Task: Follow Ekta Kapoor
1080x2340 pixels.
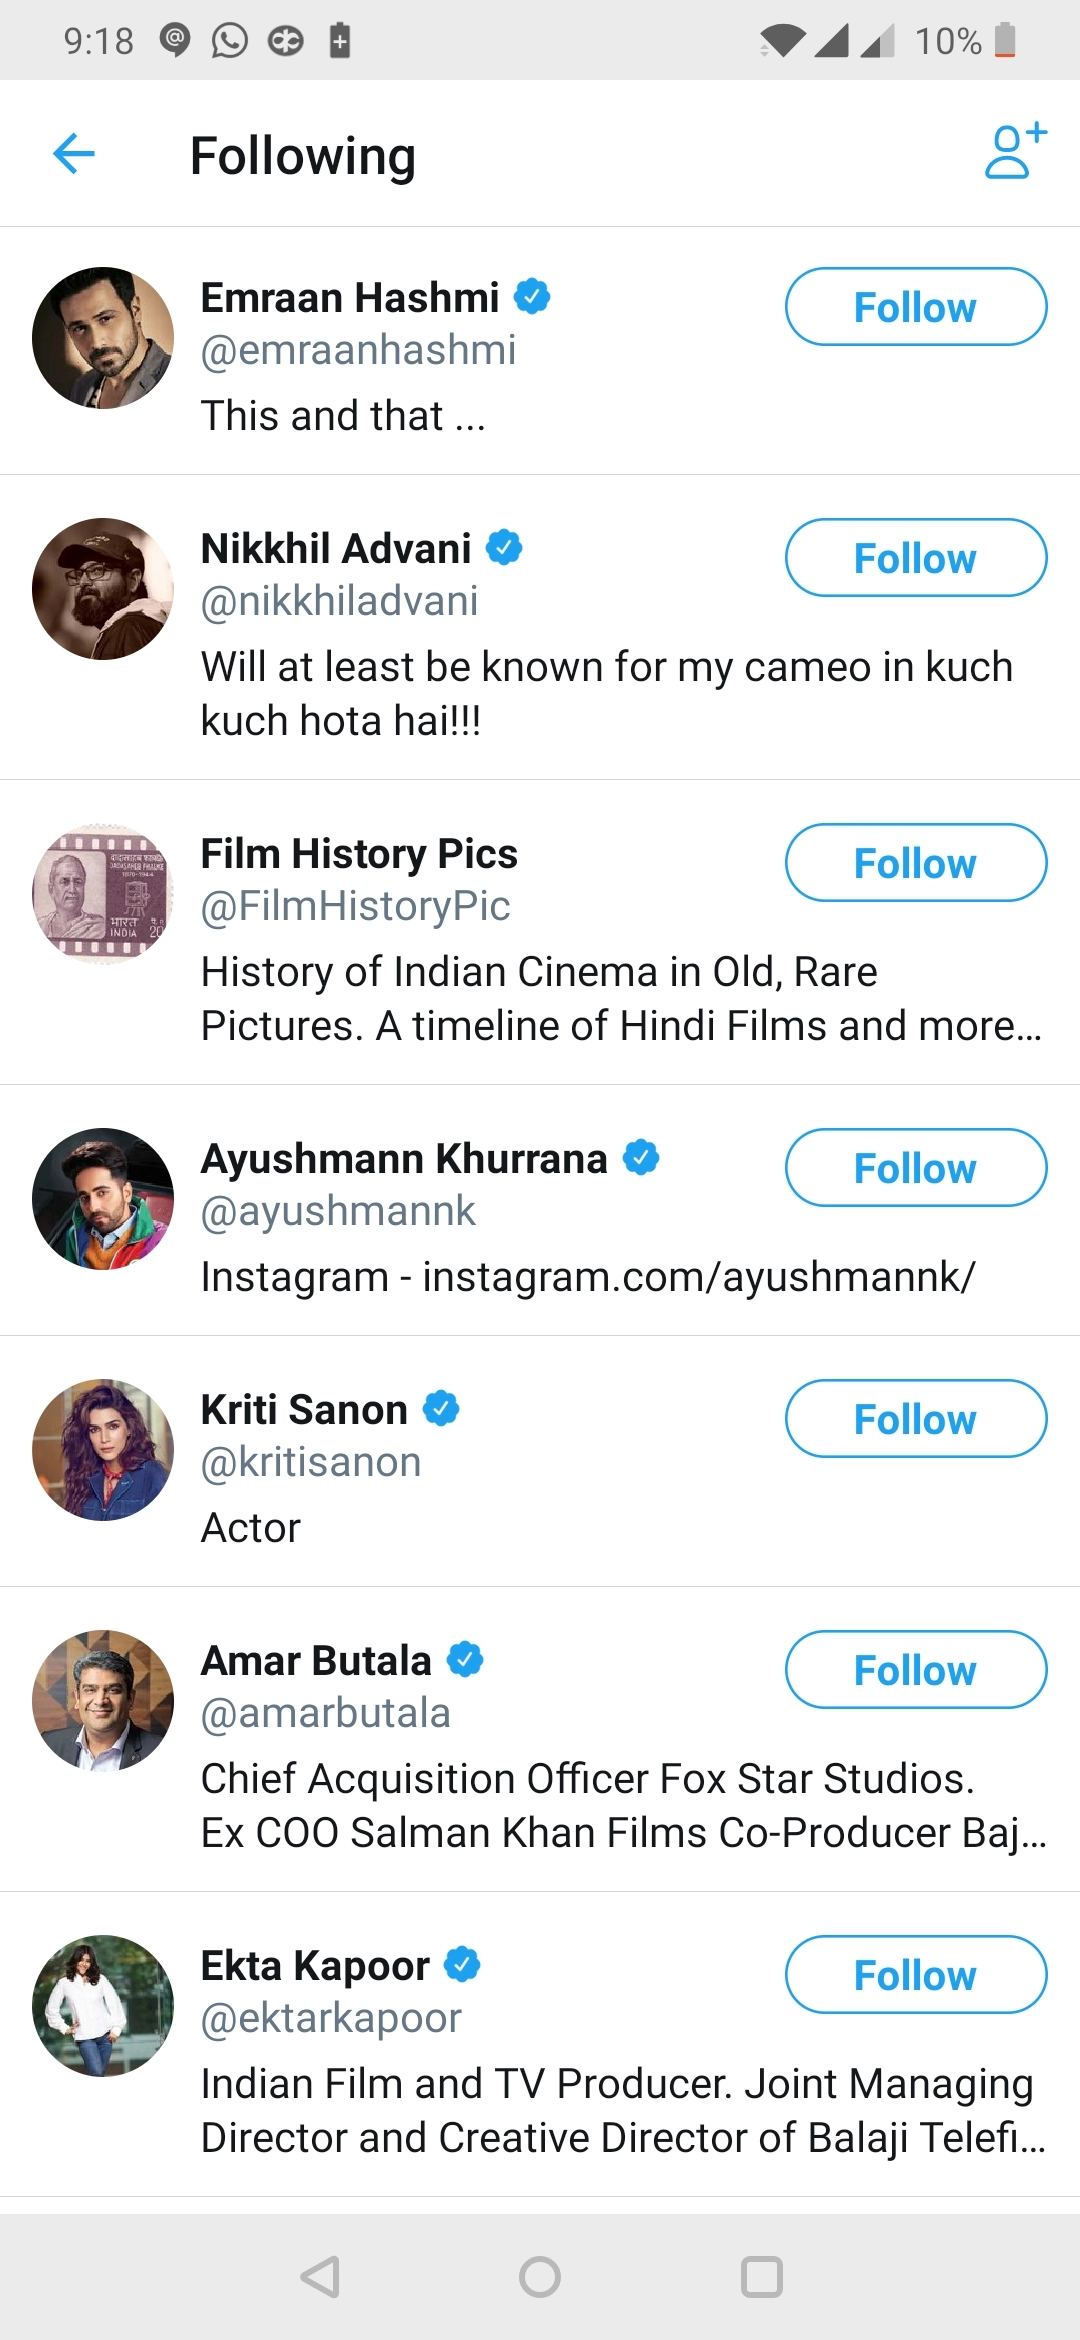Action: pyautogui.click(x=915, y=1975)
